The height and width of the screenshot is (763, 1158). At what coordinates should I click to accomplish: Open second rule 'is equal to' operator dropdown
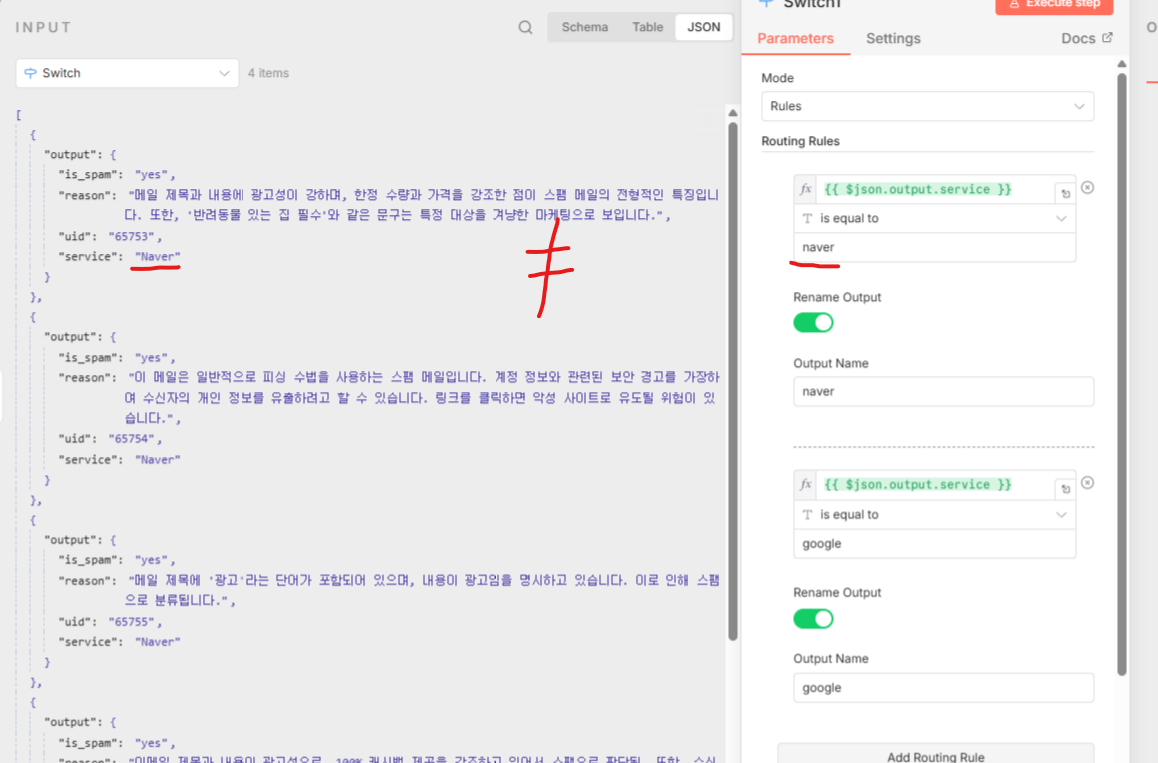[x=934, y=515]
